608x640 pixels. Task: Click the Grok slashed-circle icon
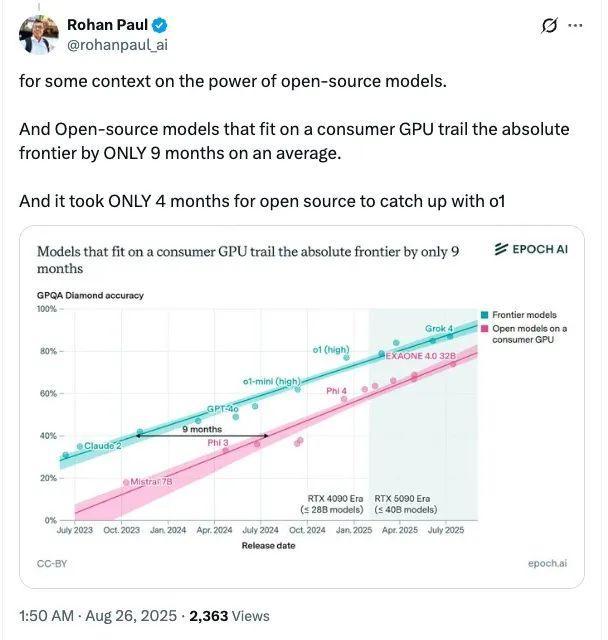click(x=547, y=27)
